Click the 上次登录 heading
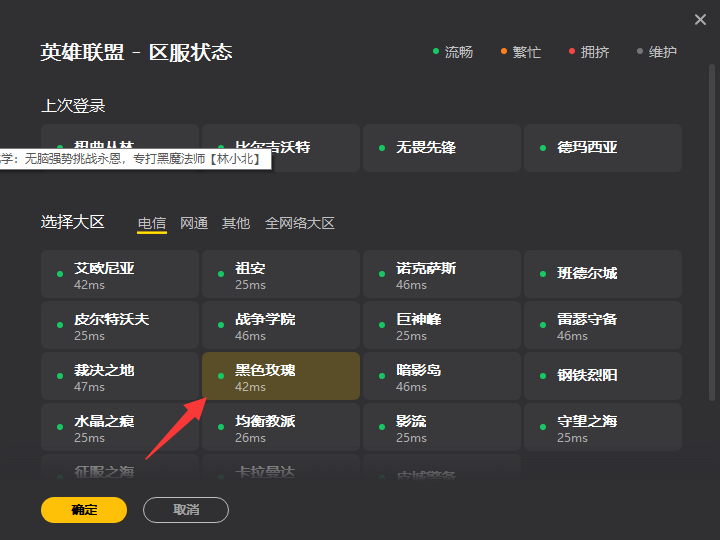The height and width of the screenshot is (540, 720). tap(73, 106)
